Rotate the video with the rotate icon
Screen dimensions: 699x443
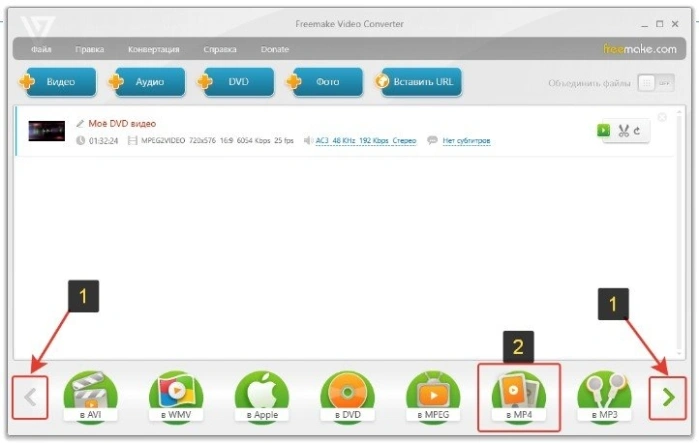(x=637, y=131)
